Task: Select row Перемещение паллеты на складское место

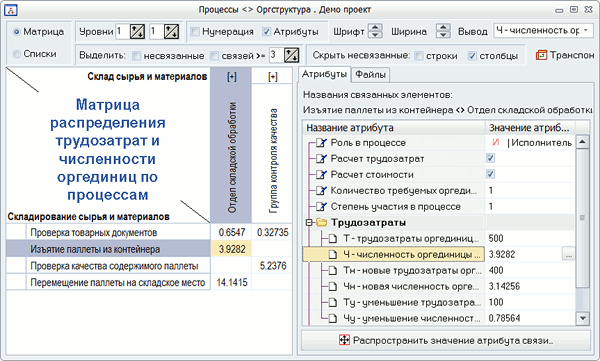Action: [x=118, y=283]
